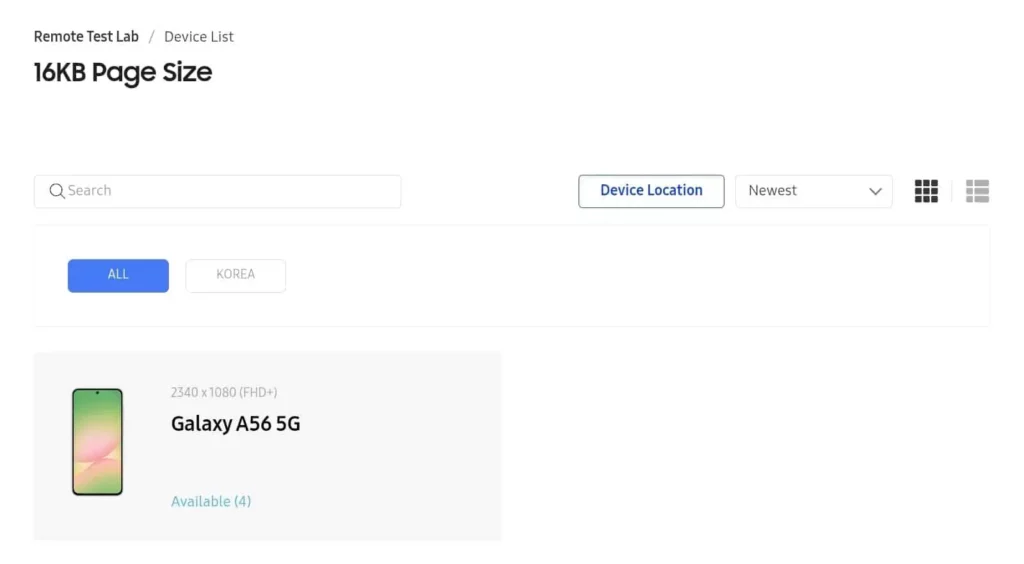Click the breadcrumb slash separator
This screenshot has width=1024, height=564.
(152, 37)
